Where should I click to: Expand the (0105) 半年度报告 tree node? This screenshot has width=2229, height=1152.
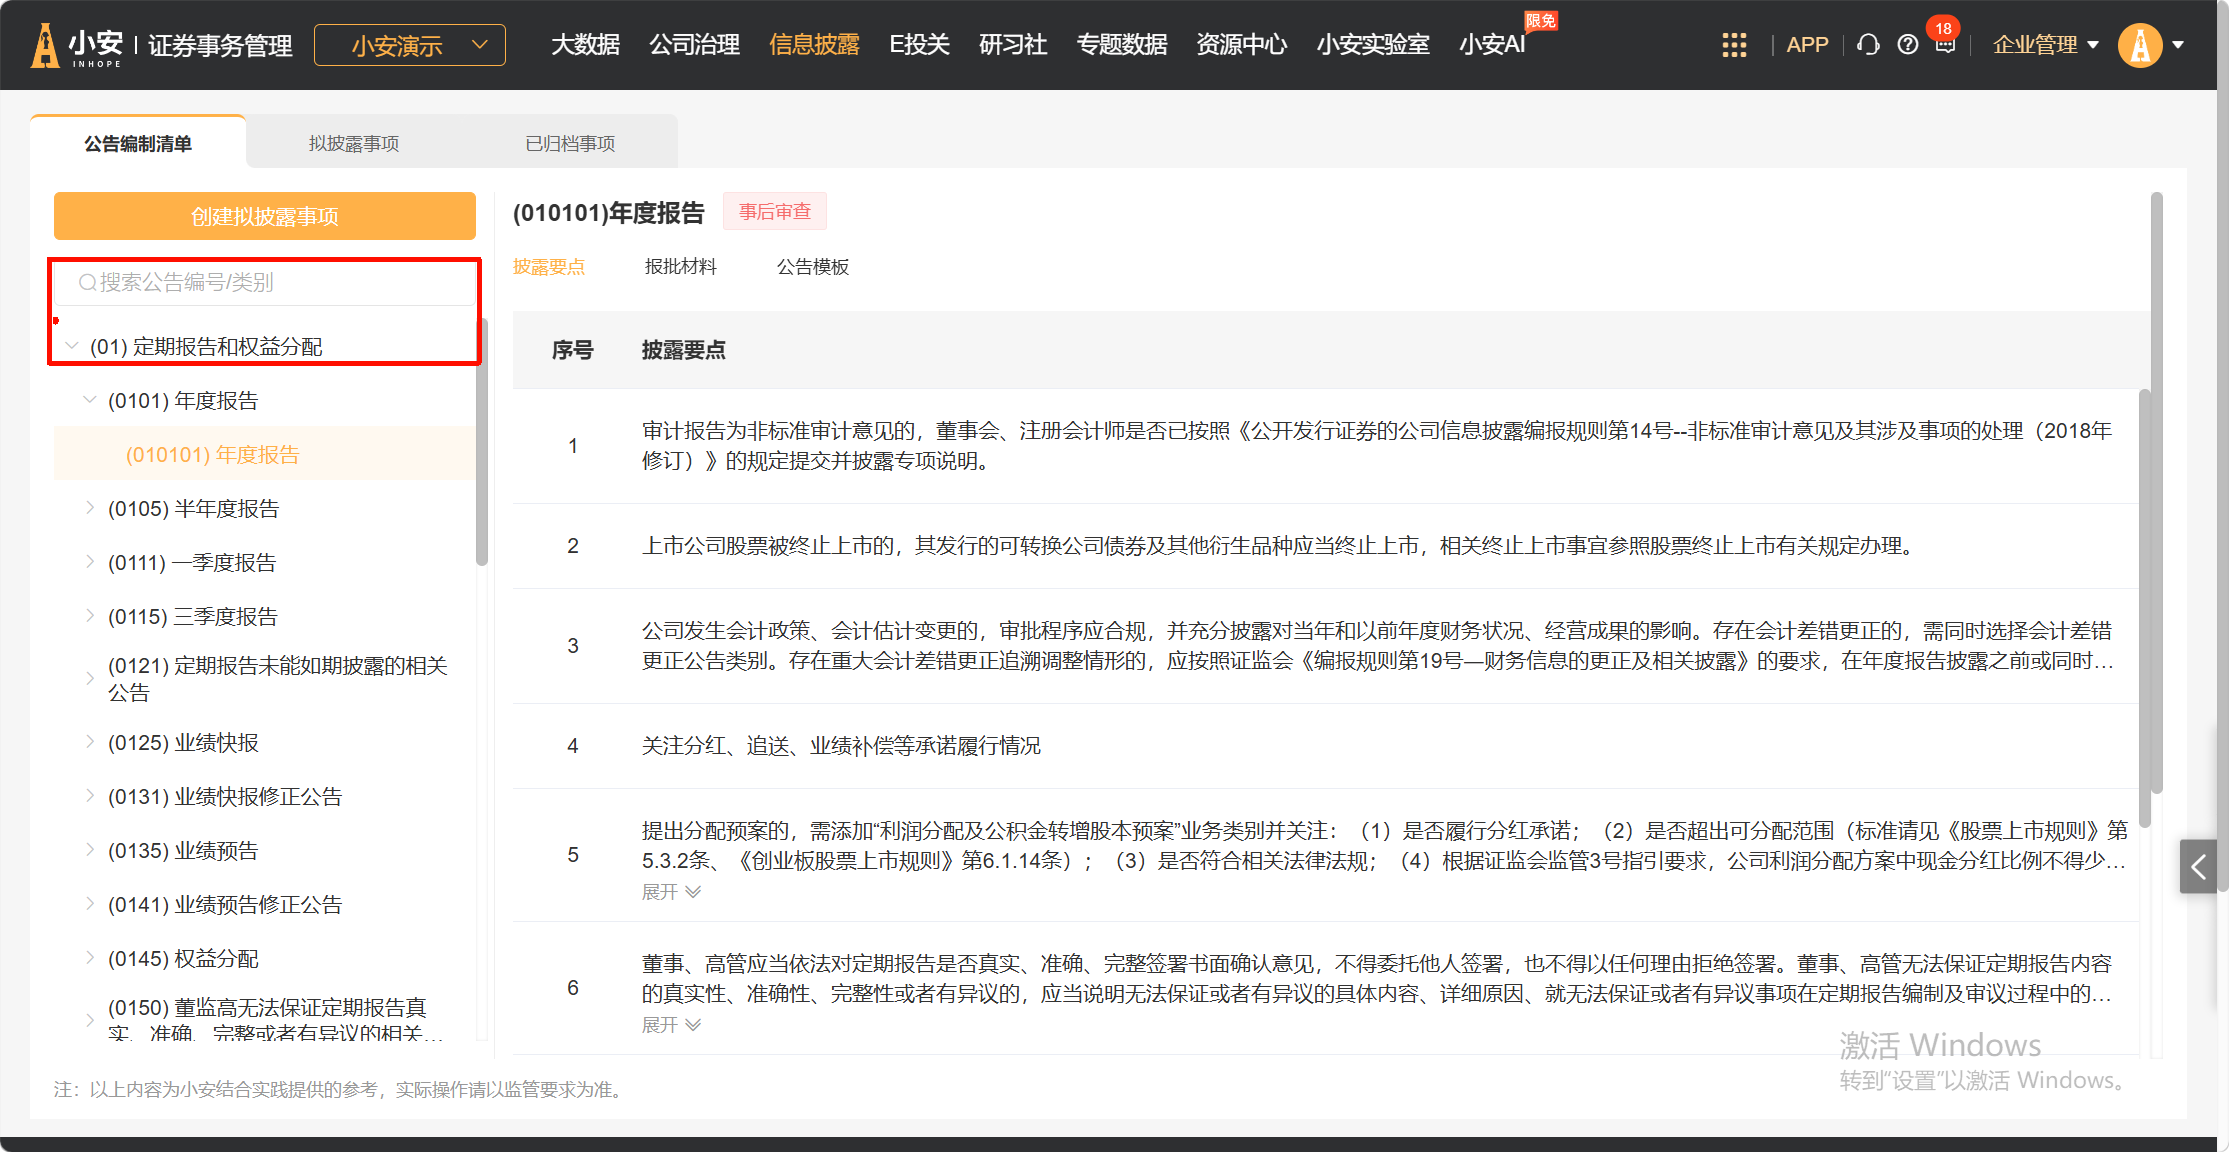pyautogui.click(x=90, y=508)
